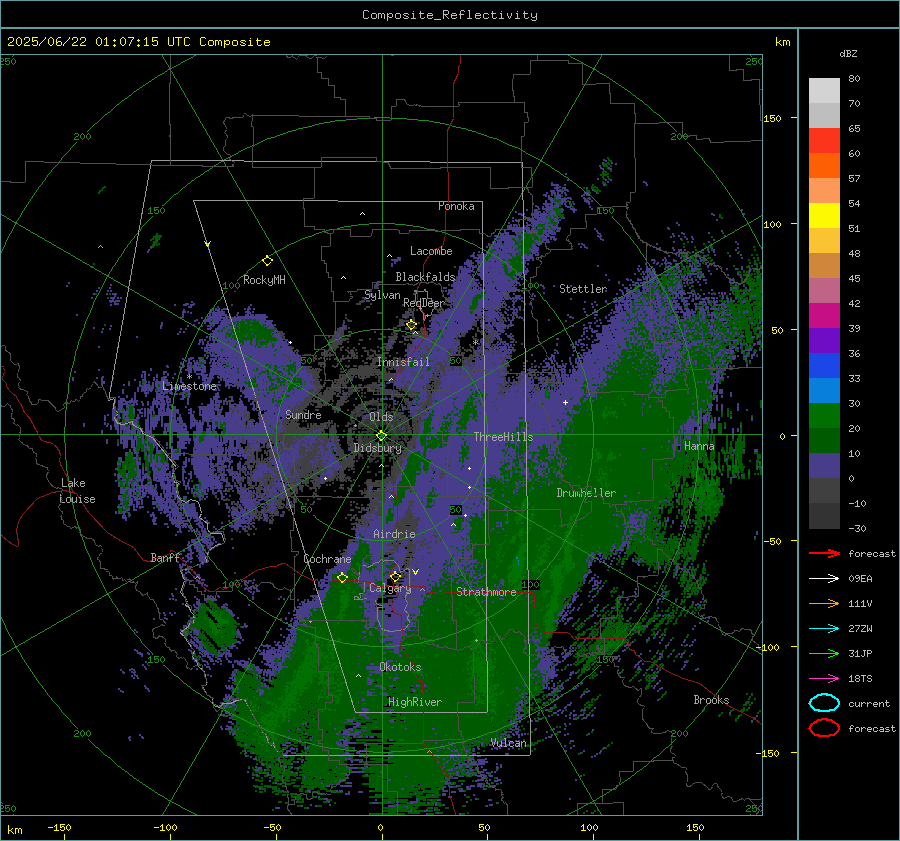Click the yellow diamond marker above Calgary

[395, 576]
